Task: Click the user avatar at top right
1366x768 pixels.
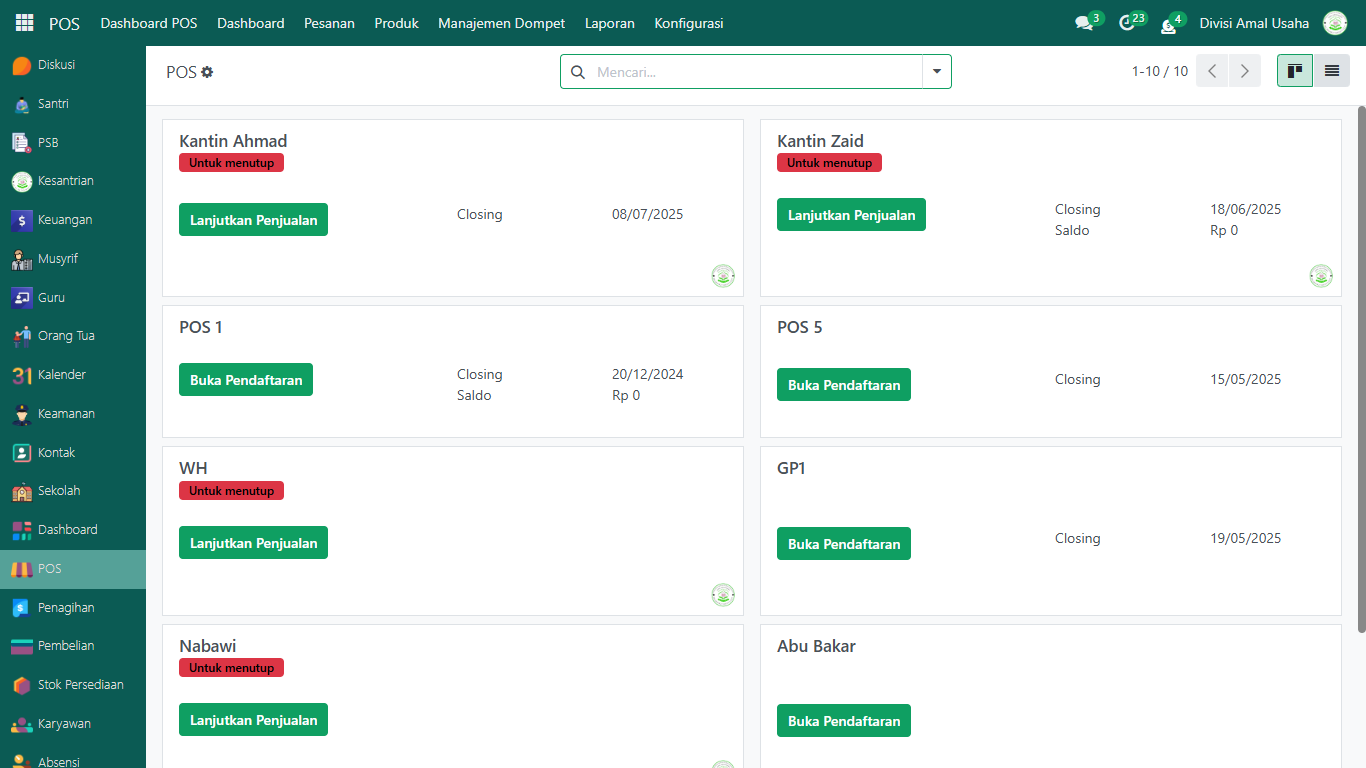Action: (1335, 23)
